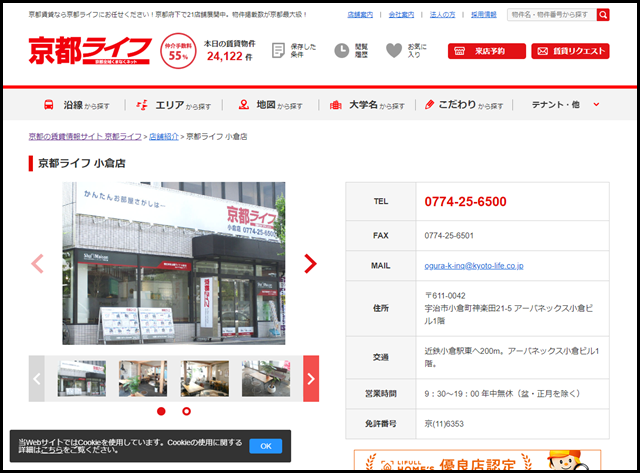The height and width of the screenshot is (473, 640).
Task: Open the こちら cookie details link
Action: point(52,450)
